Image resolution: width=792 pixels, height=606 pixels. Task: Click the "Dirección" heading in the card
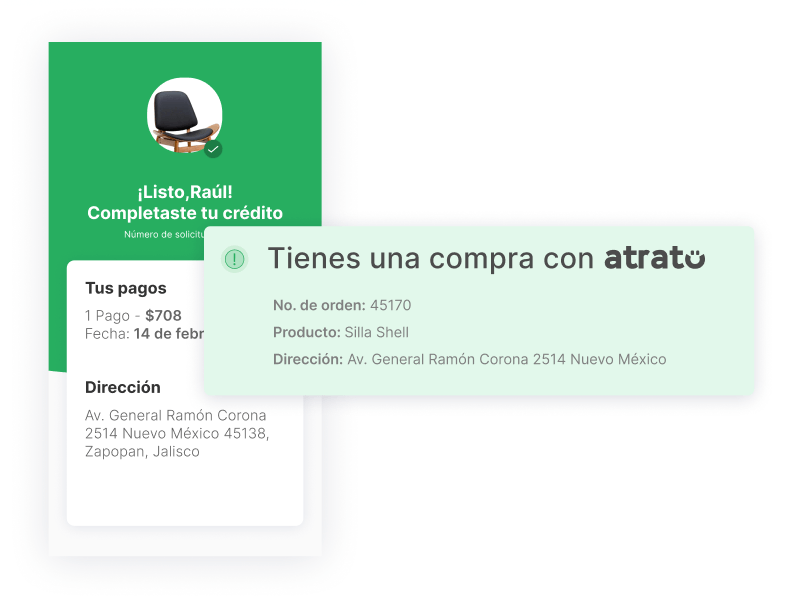point(122,387)
